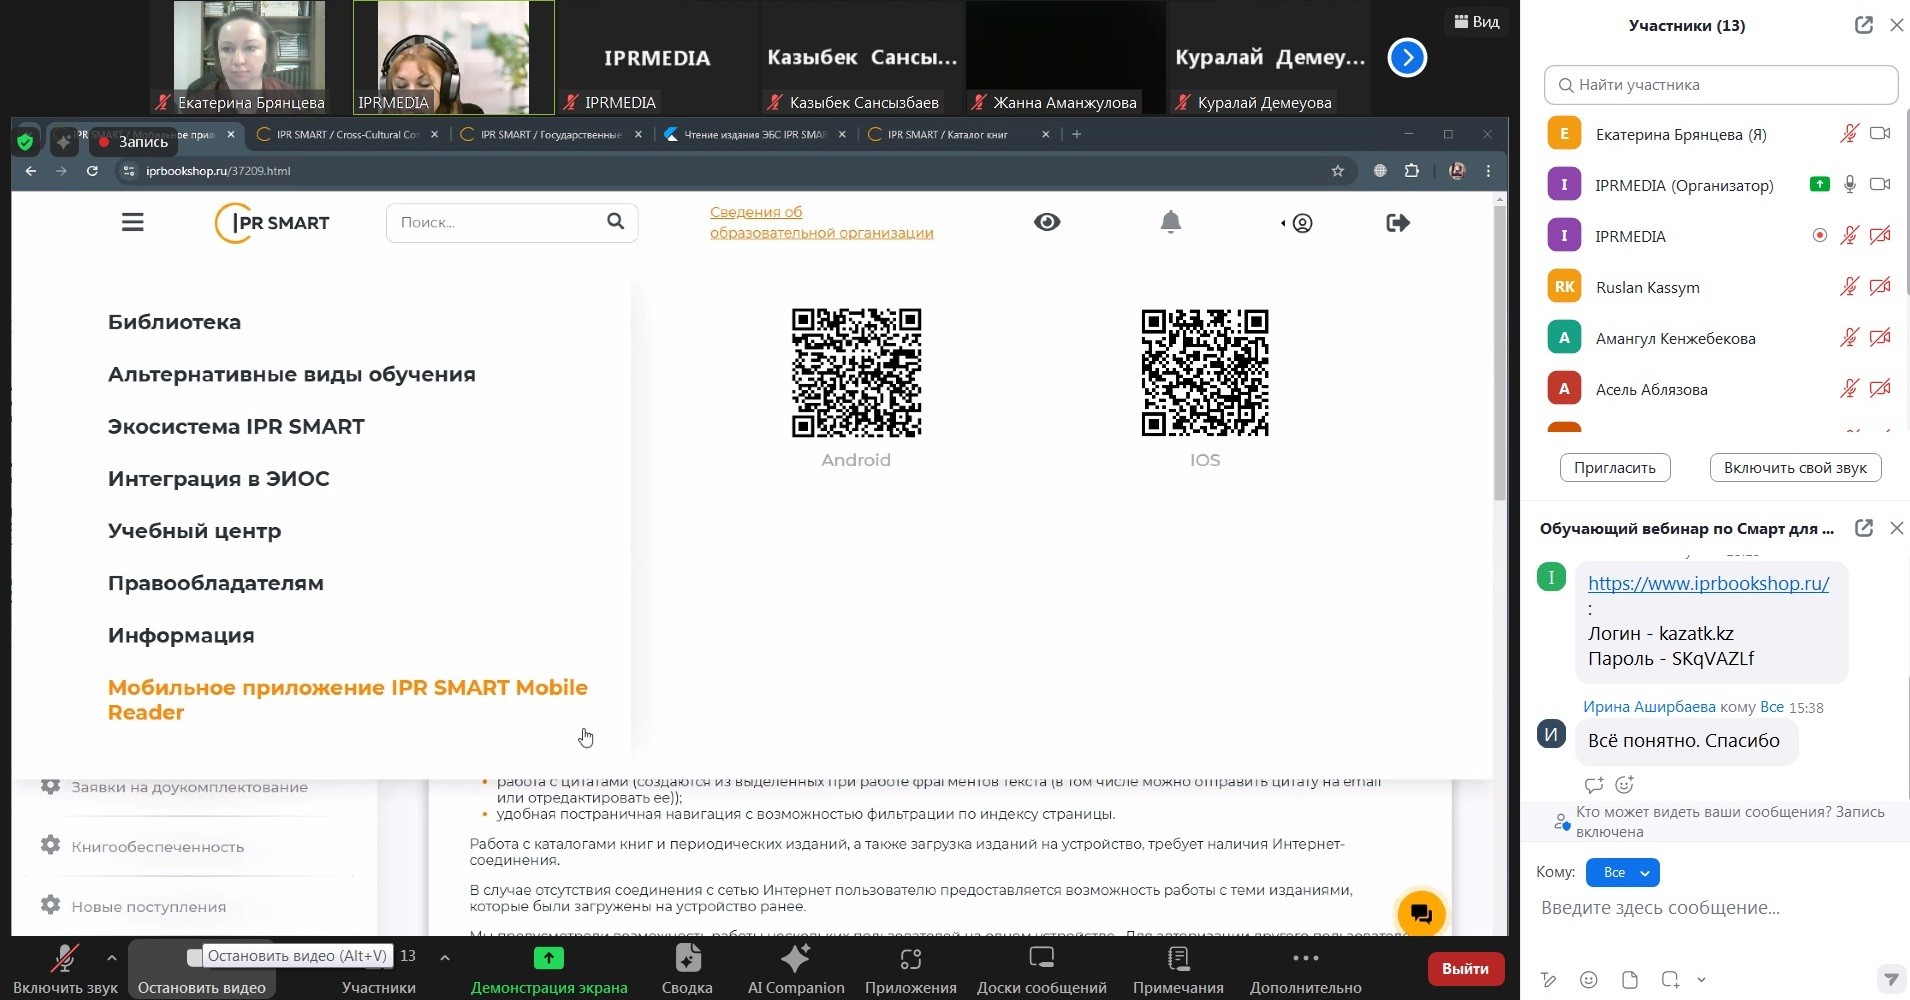The image size is (1910, 1000).
Task: Click the red Выйти button
Action: tap(1465, 968)
